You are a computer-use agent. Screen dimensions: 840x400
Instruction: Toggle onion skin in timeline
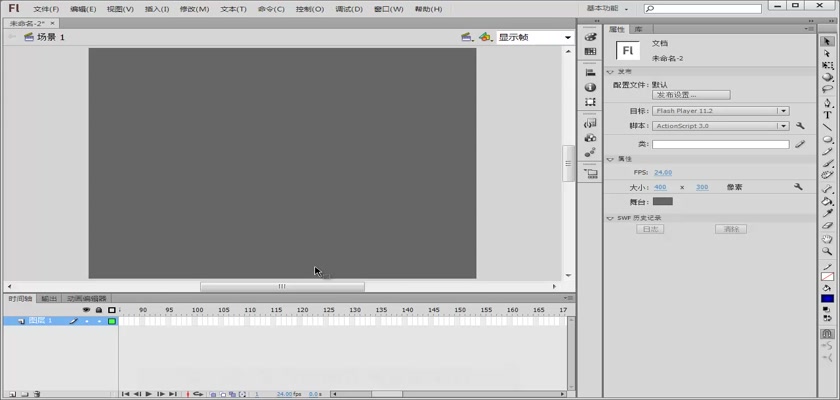(x=213, y=394)
